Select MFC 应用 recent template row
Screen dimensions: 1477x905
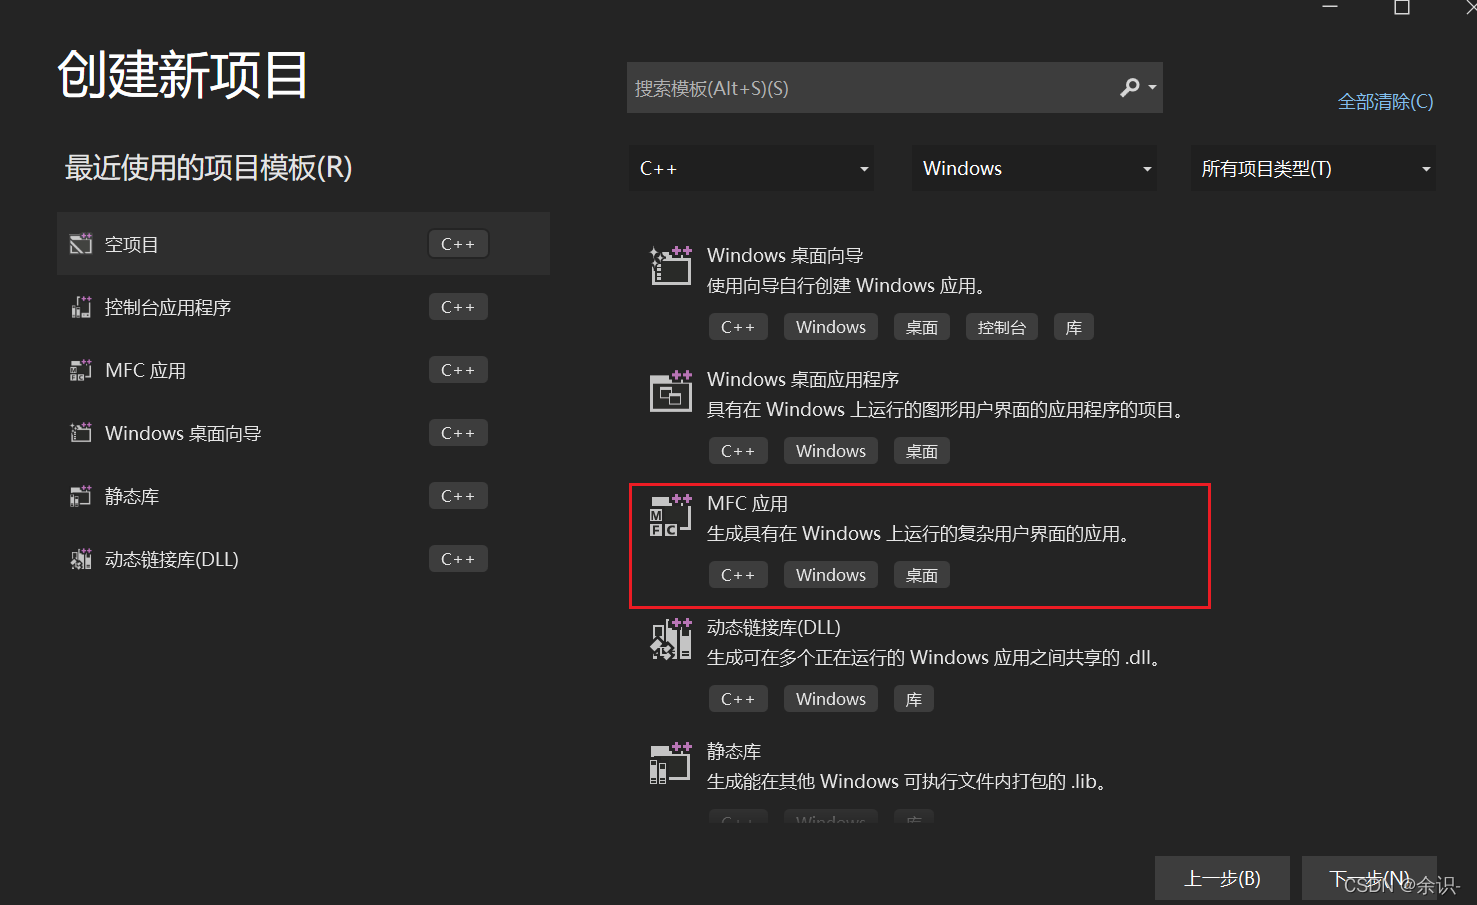point(303,370)
